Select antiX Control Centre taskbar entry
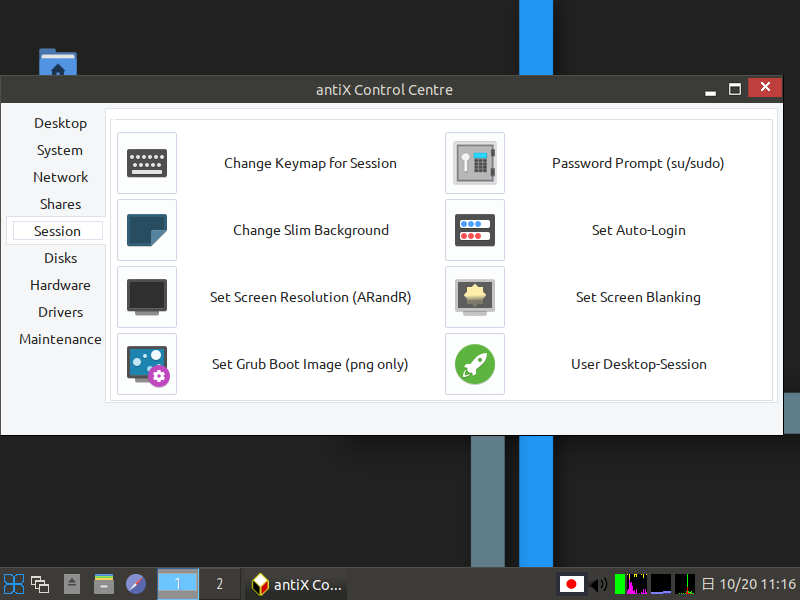The width and height of the screenshot is (800, 600). (297, 585)
